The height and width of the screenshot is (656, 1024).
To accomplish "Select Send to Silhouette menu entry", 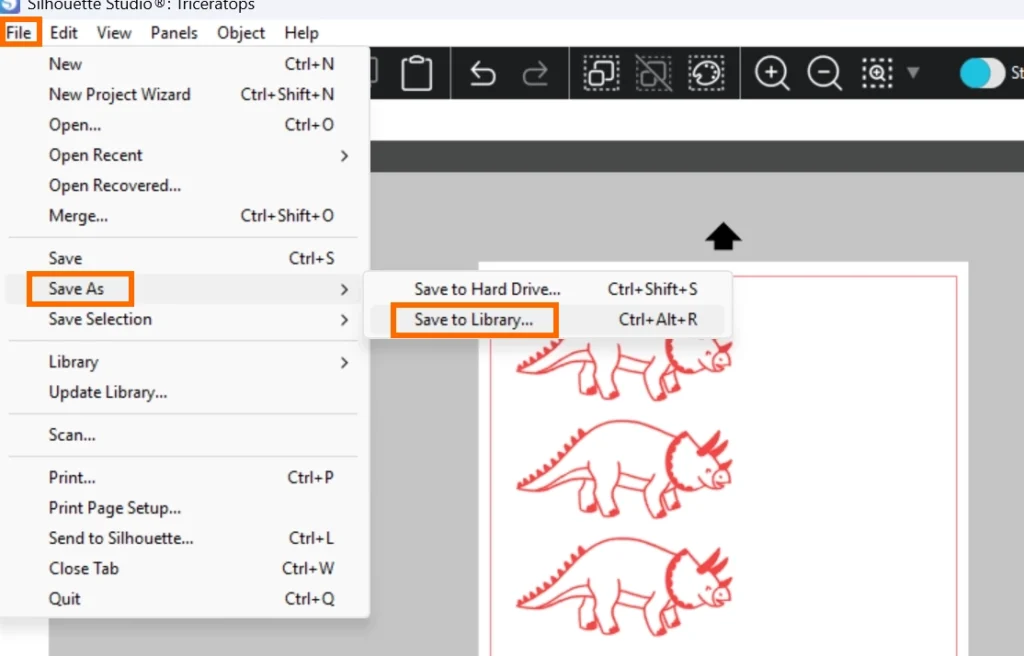I will 121,538.
